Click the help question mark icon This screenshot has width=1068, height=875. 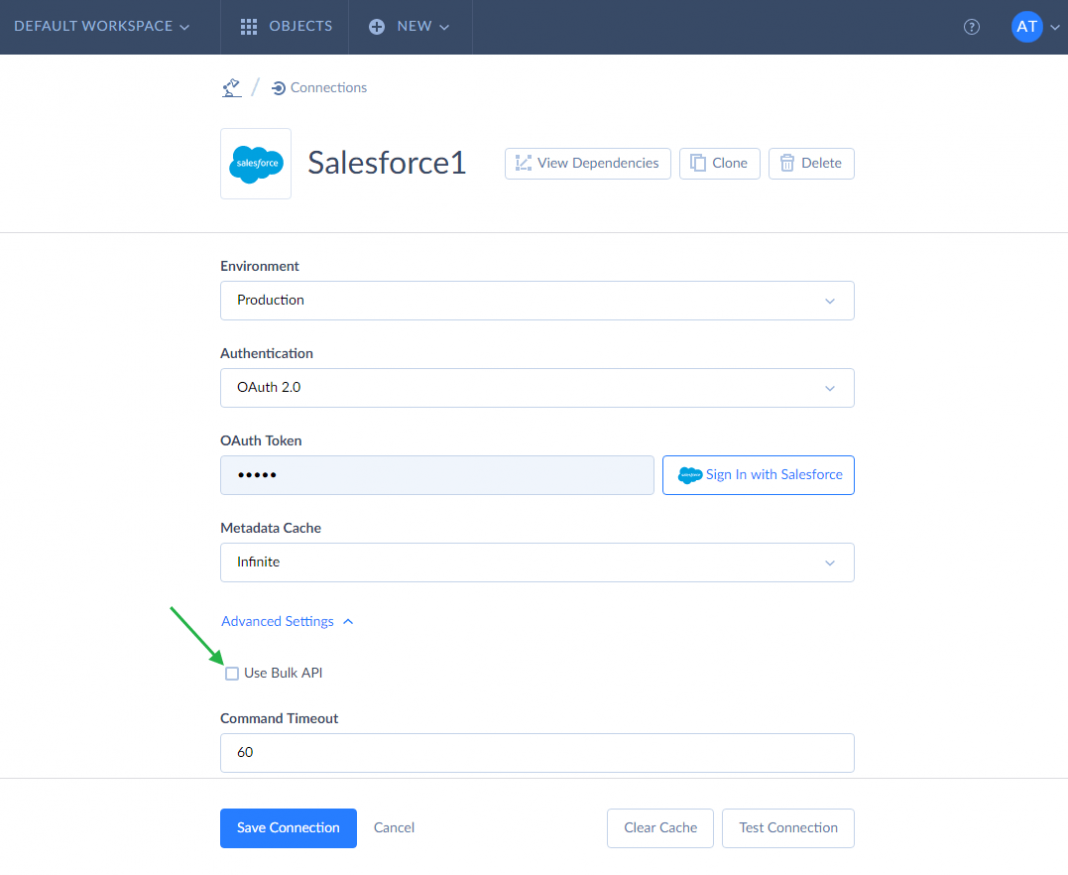pos(971,27)
